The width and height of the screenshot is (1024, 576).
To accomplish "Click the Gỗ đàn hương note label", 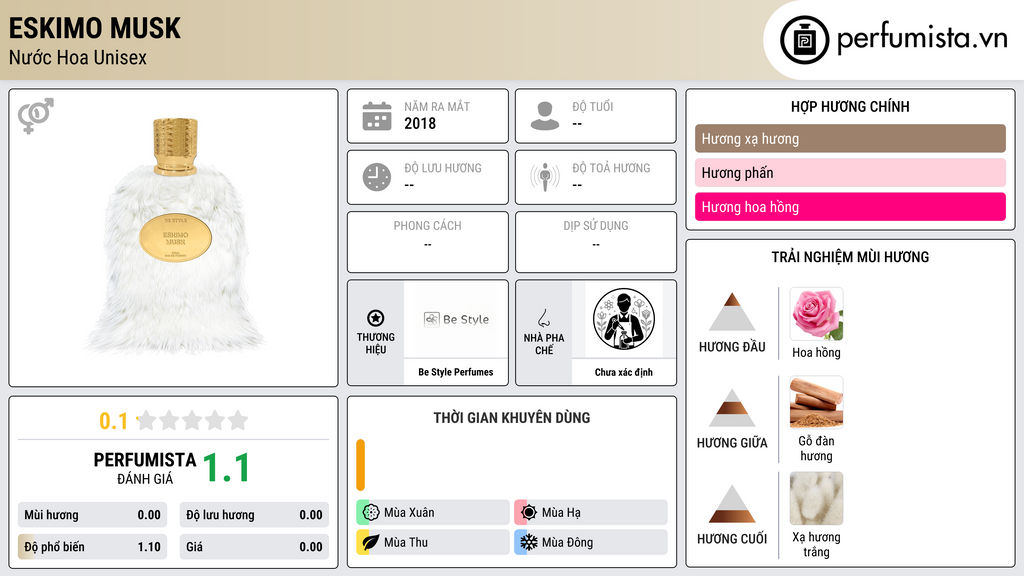I will (816, 448).
